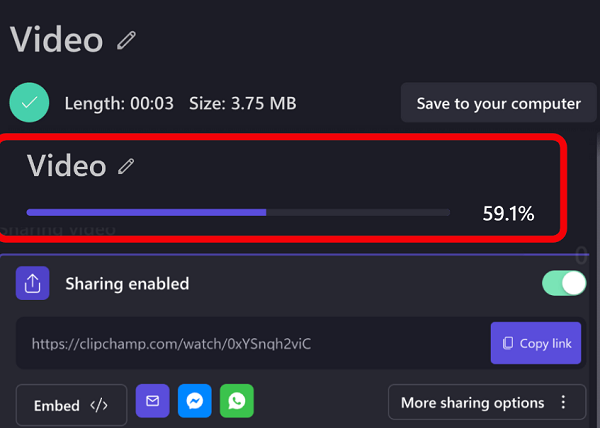Click the large Video title text at the top
Screen dimensions: 600x428
pos(57,40)
